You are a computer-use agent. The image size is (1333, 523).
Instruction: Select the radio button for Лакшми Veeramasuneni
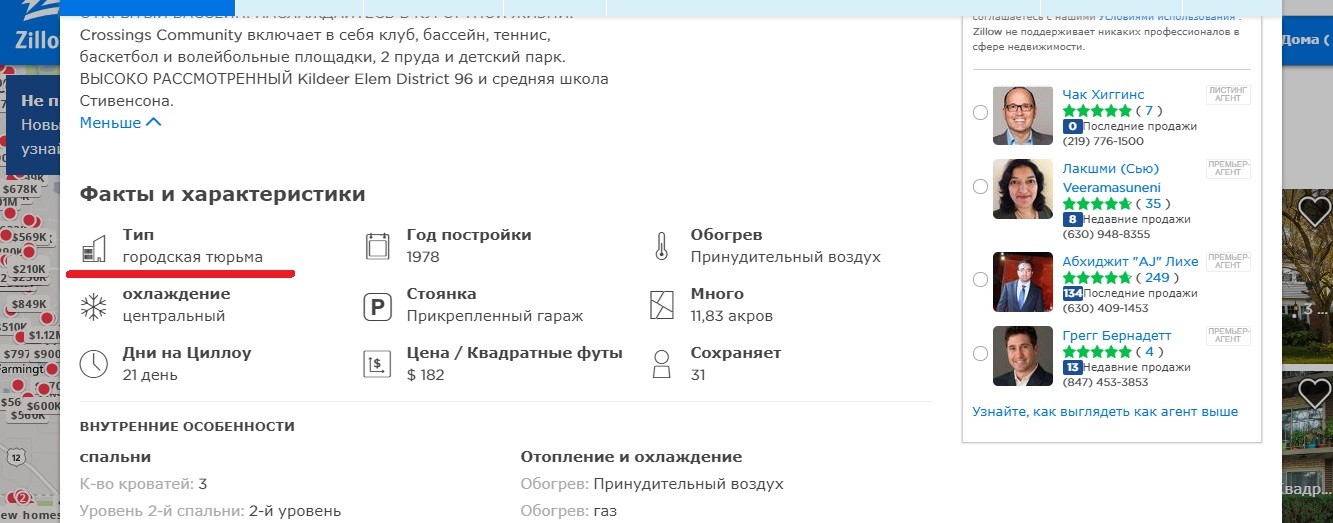click(980, 187)
